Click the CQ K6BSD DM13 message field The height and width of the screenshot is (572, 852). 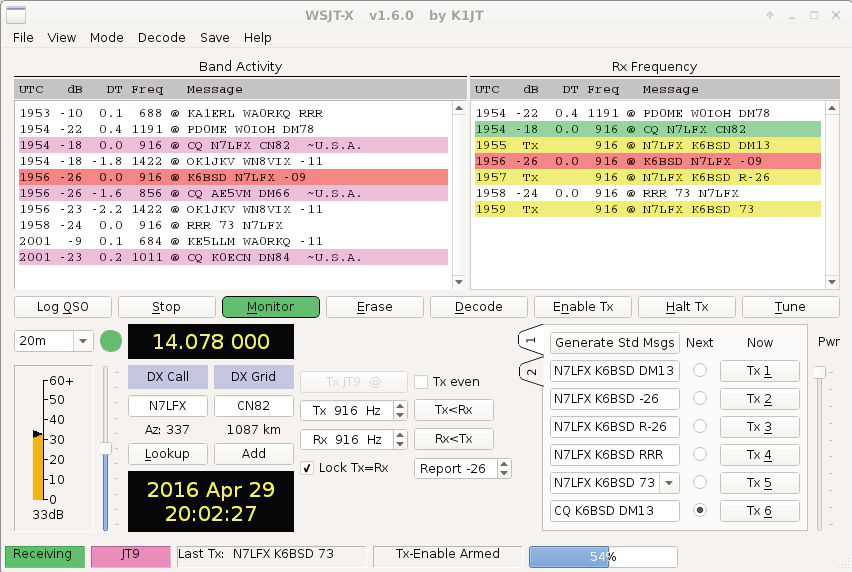tap(615, 511)
